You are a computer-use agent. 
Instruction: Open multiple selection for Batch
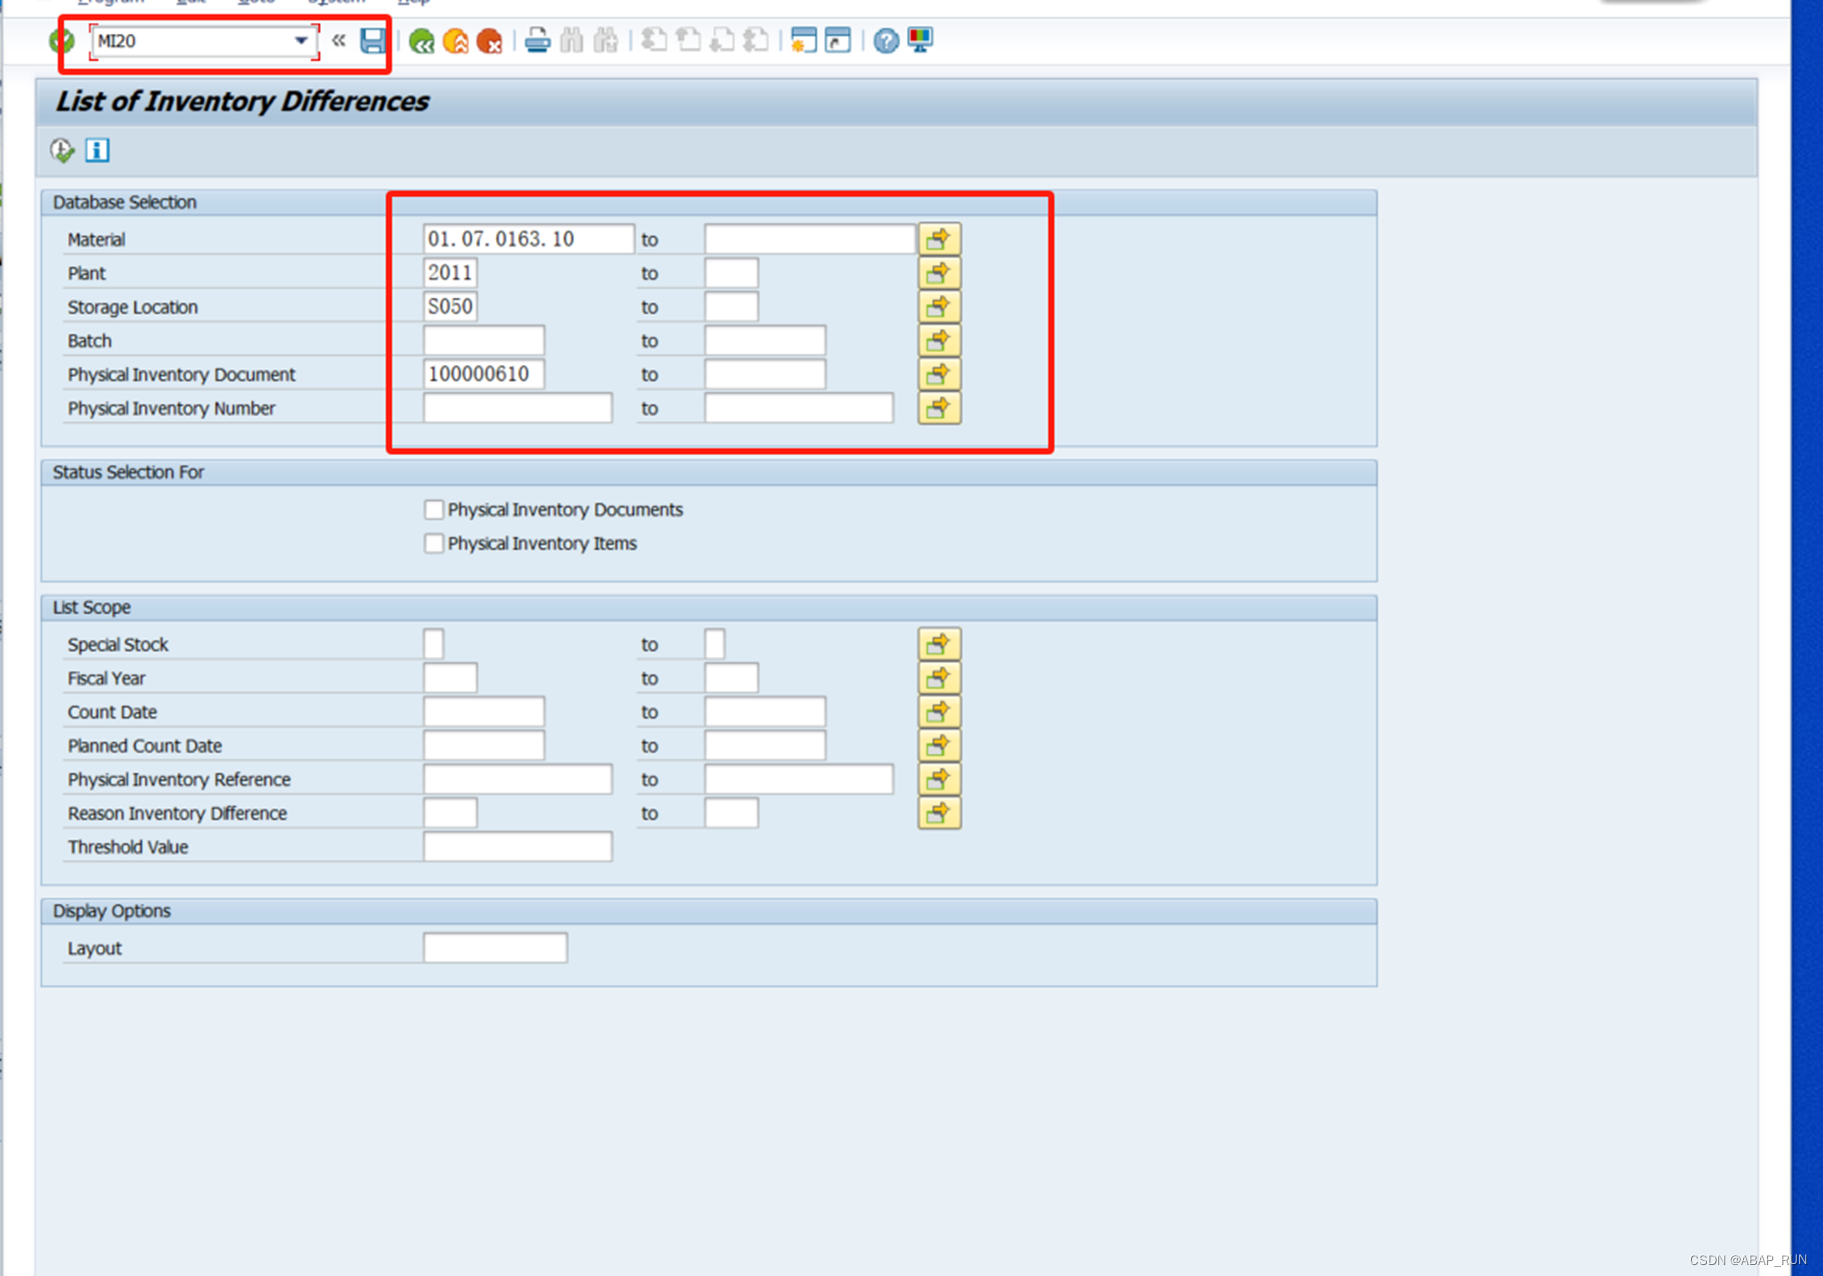[938, 340]
